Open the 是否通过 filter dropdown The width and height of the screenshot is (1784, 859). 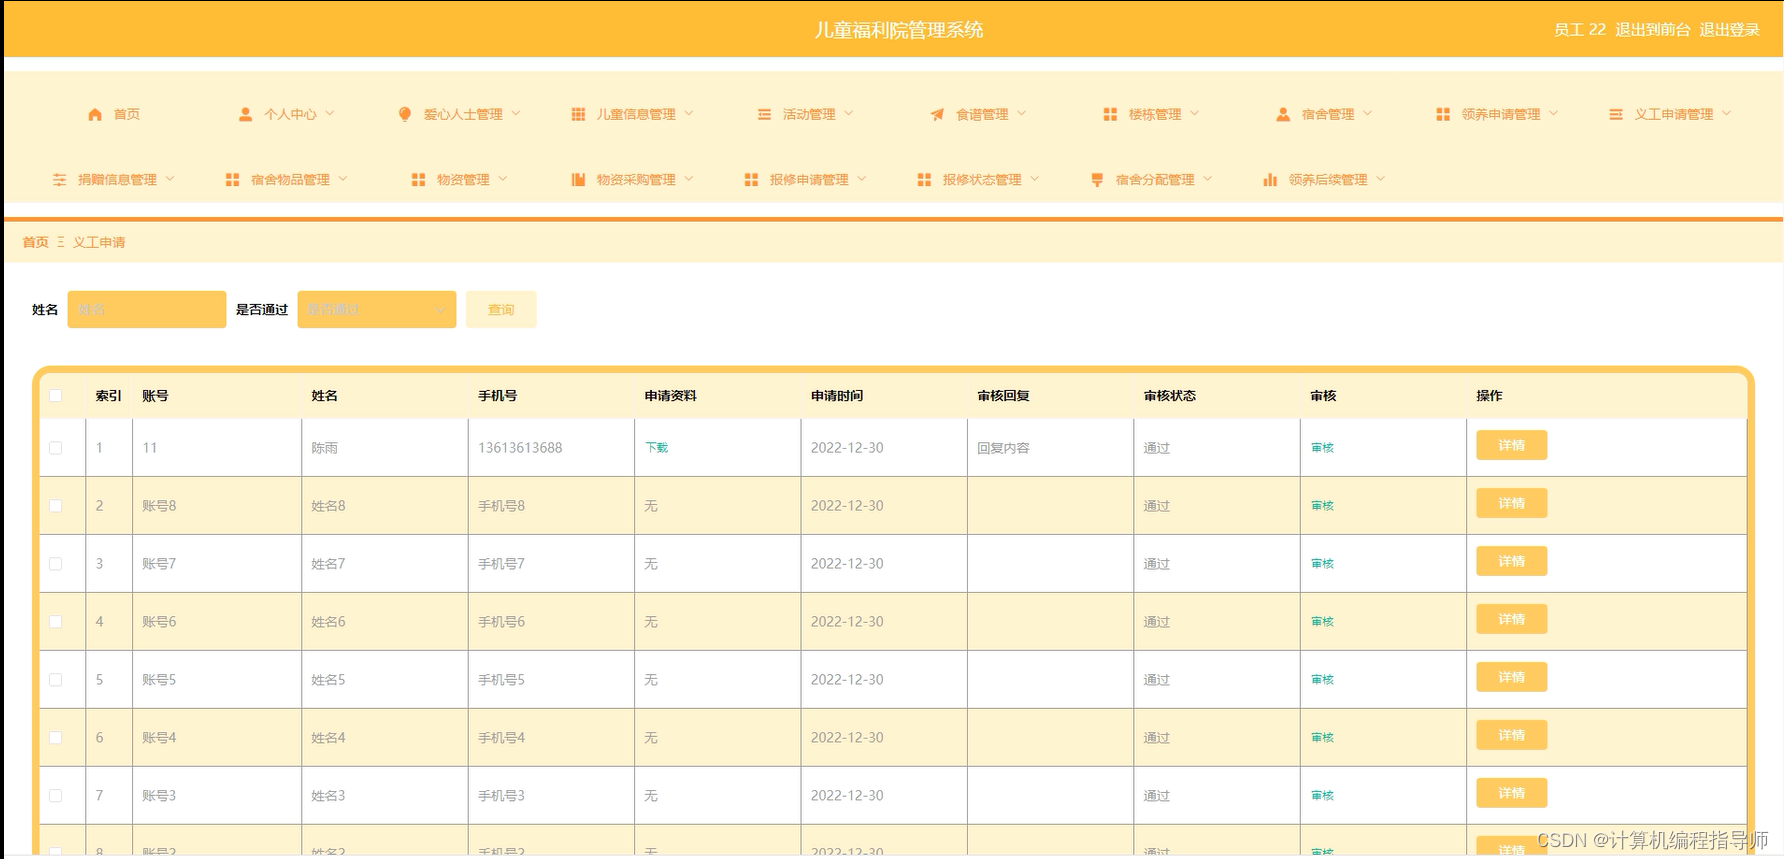[x=377, y=310]
